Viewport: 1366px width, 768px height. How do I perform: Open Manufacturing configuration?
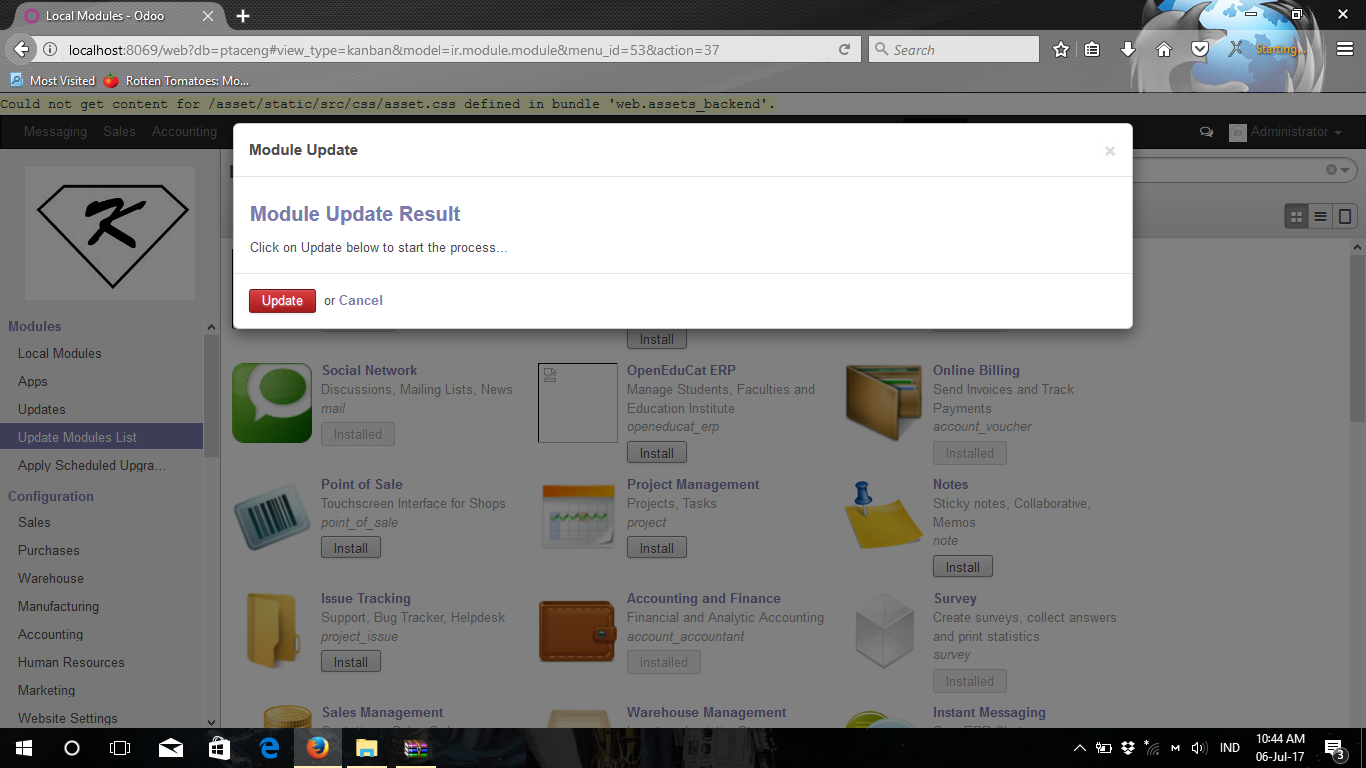58,606
